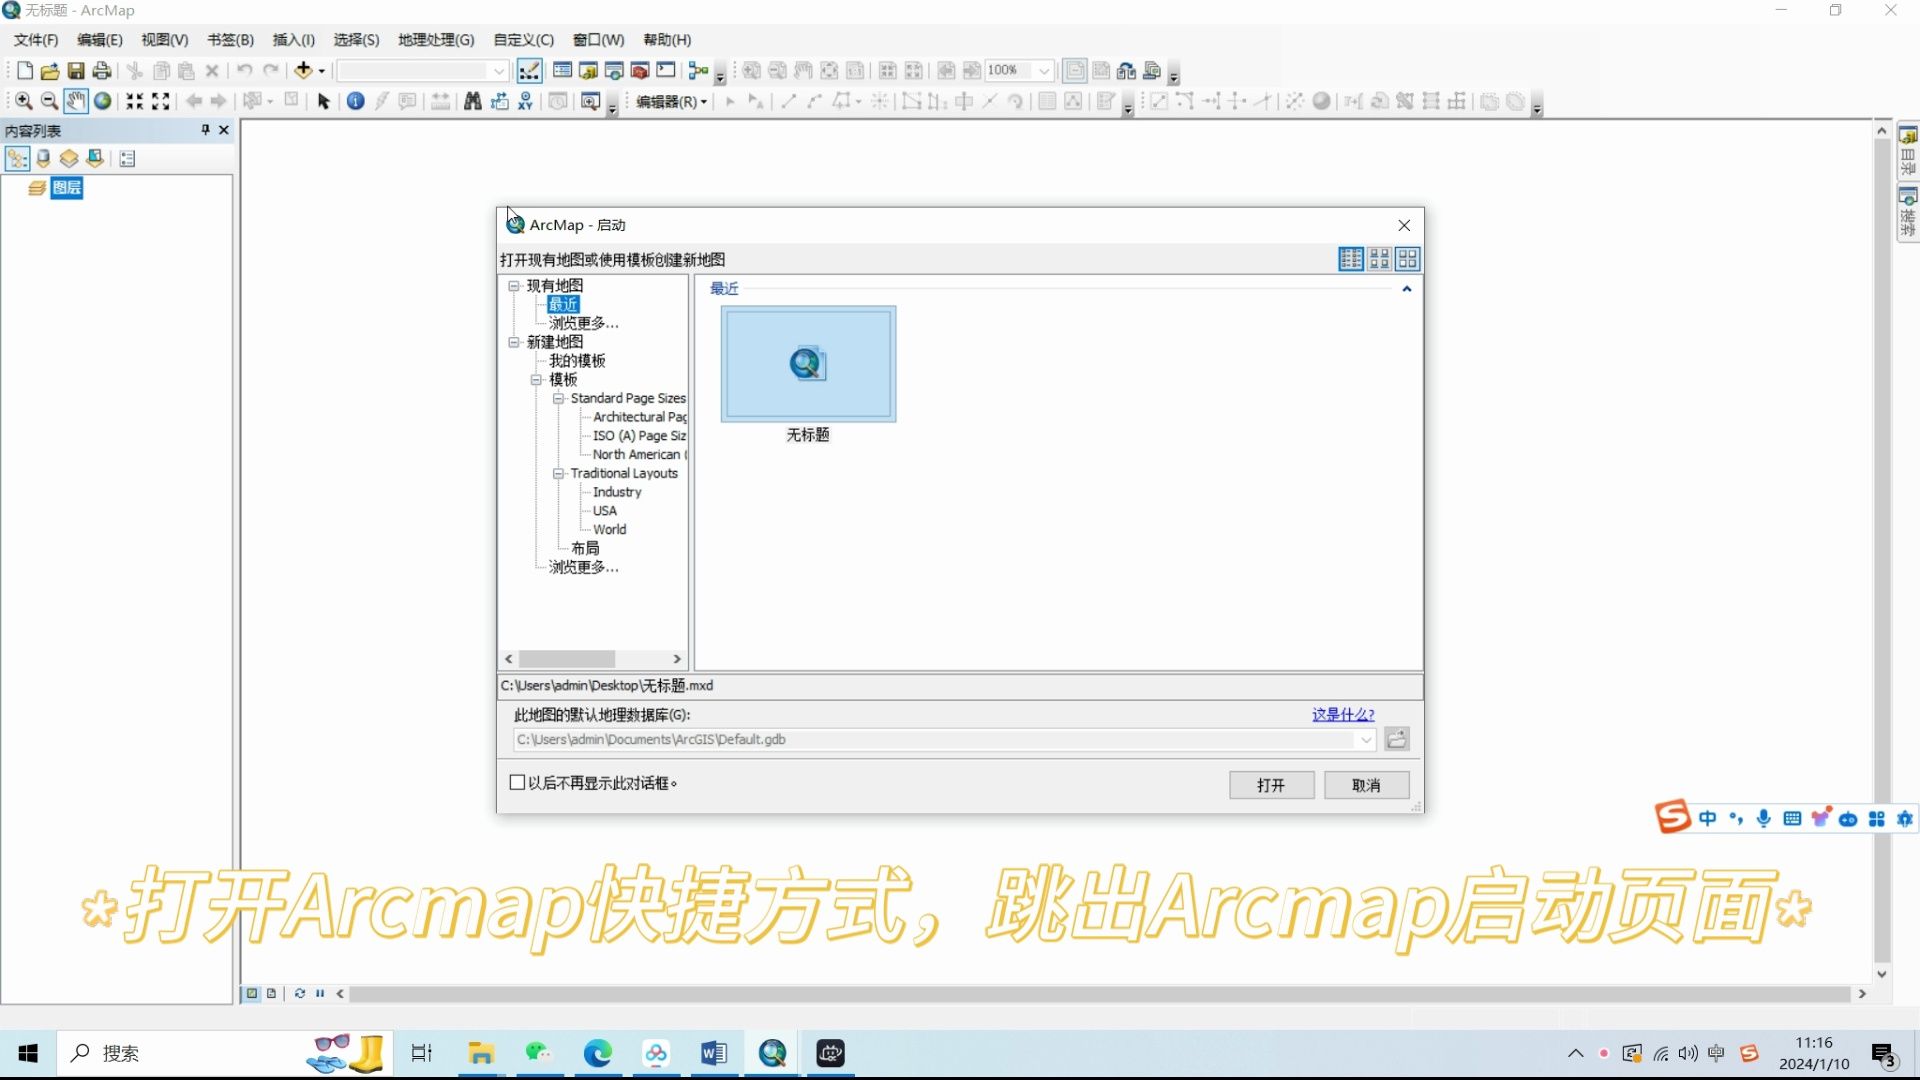This screenshot has width=1920, height=1080.
Task: Open the Geoprocessing menu
Action: point(435,40)
